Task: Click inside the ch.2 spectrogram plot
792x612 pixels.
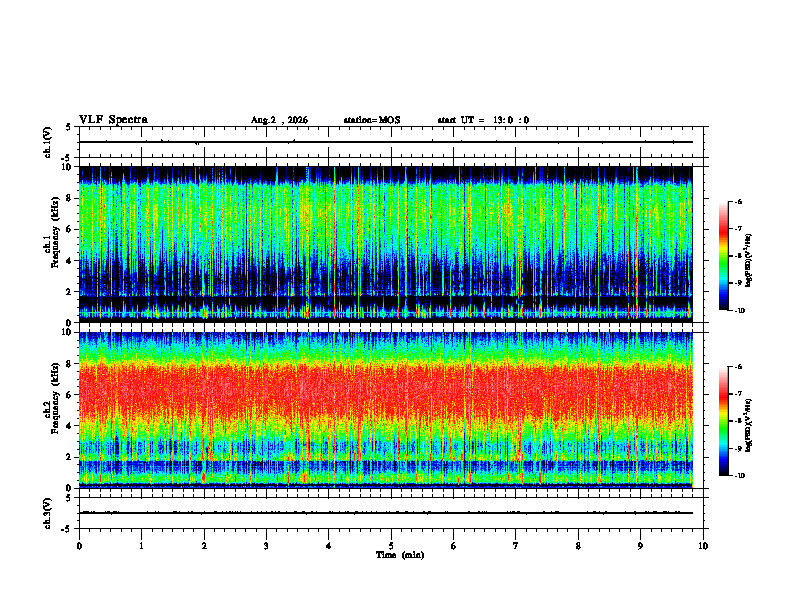Action: click(x=386, y=410)
